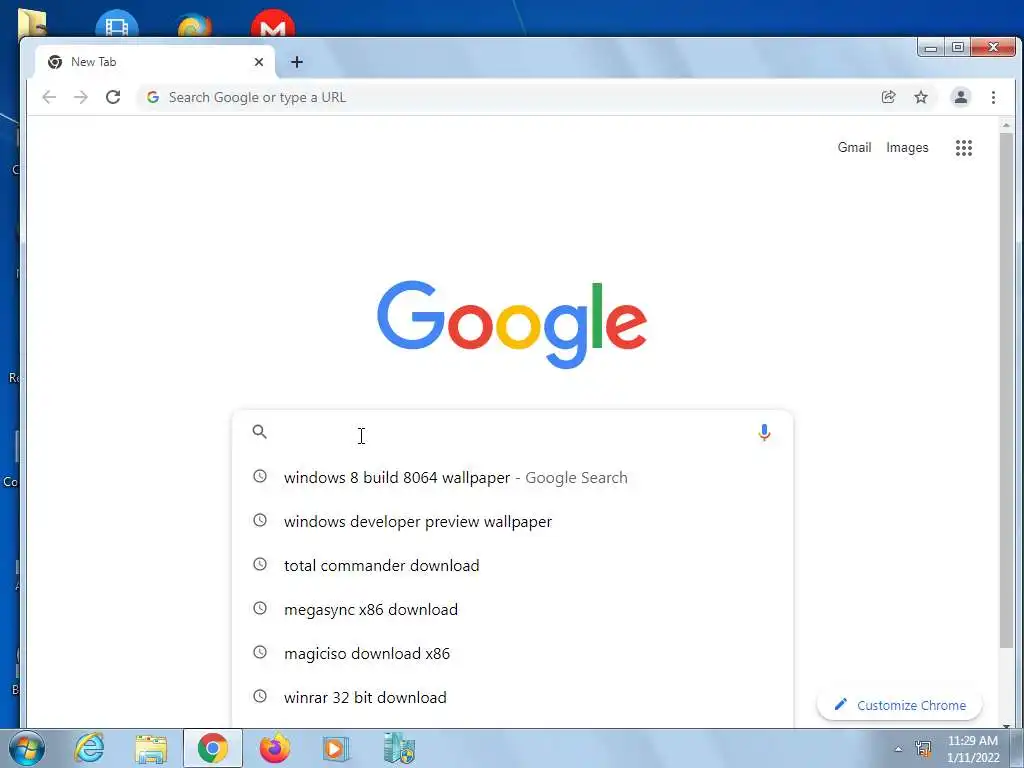Focus the Google search text field

pyautogui.click(x=513, y=432)
